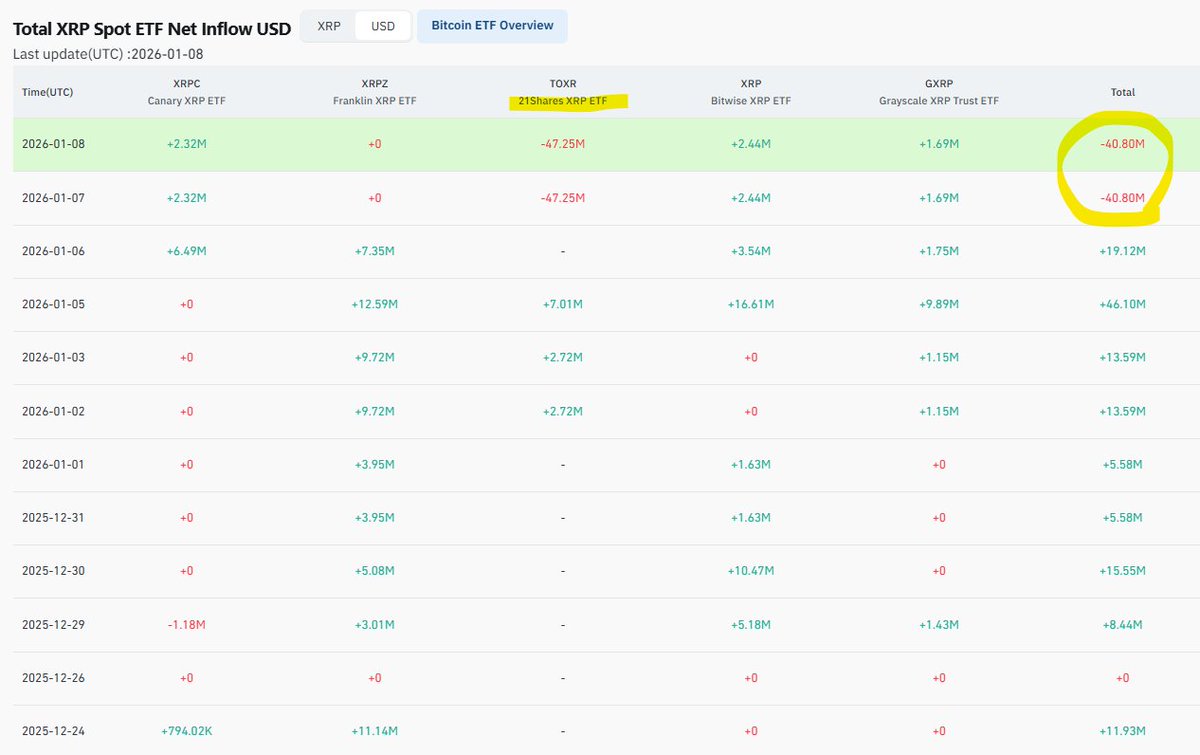Select the 2026-01-07 date cell
Screen dimensions: 1200x755
point(54,198)
